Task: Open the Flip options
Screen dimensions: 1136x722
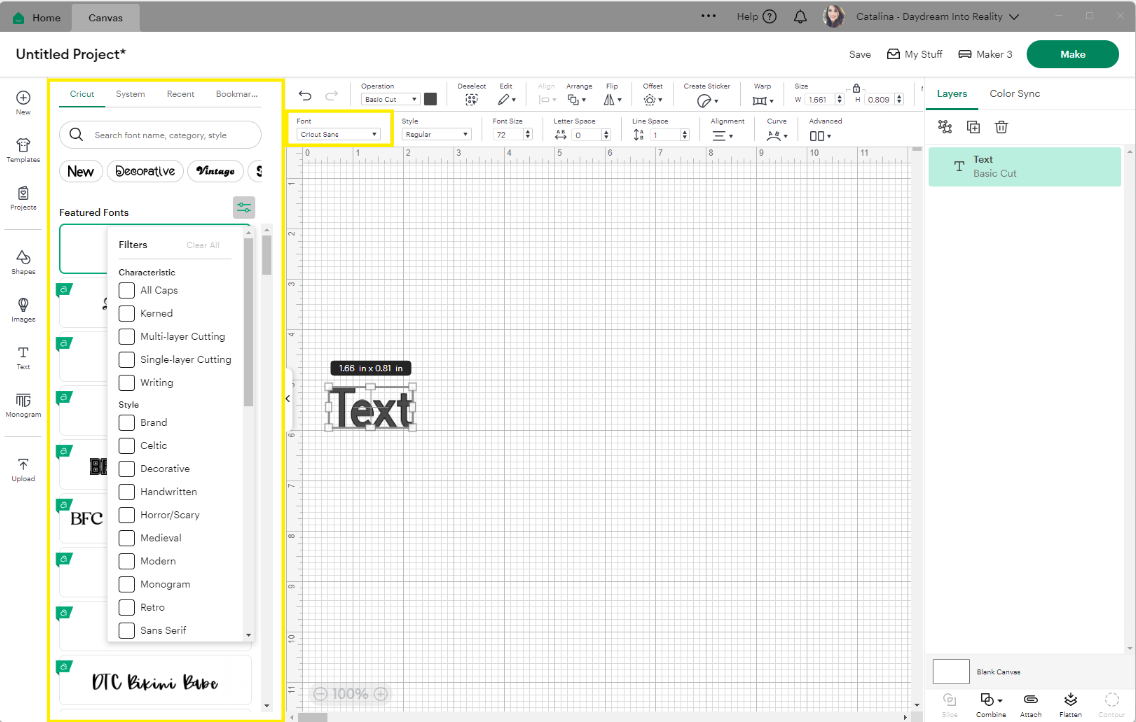Action: click(612, 99)
